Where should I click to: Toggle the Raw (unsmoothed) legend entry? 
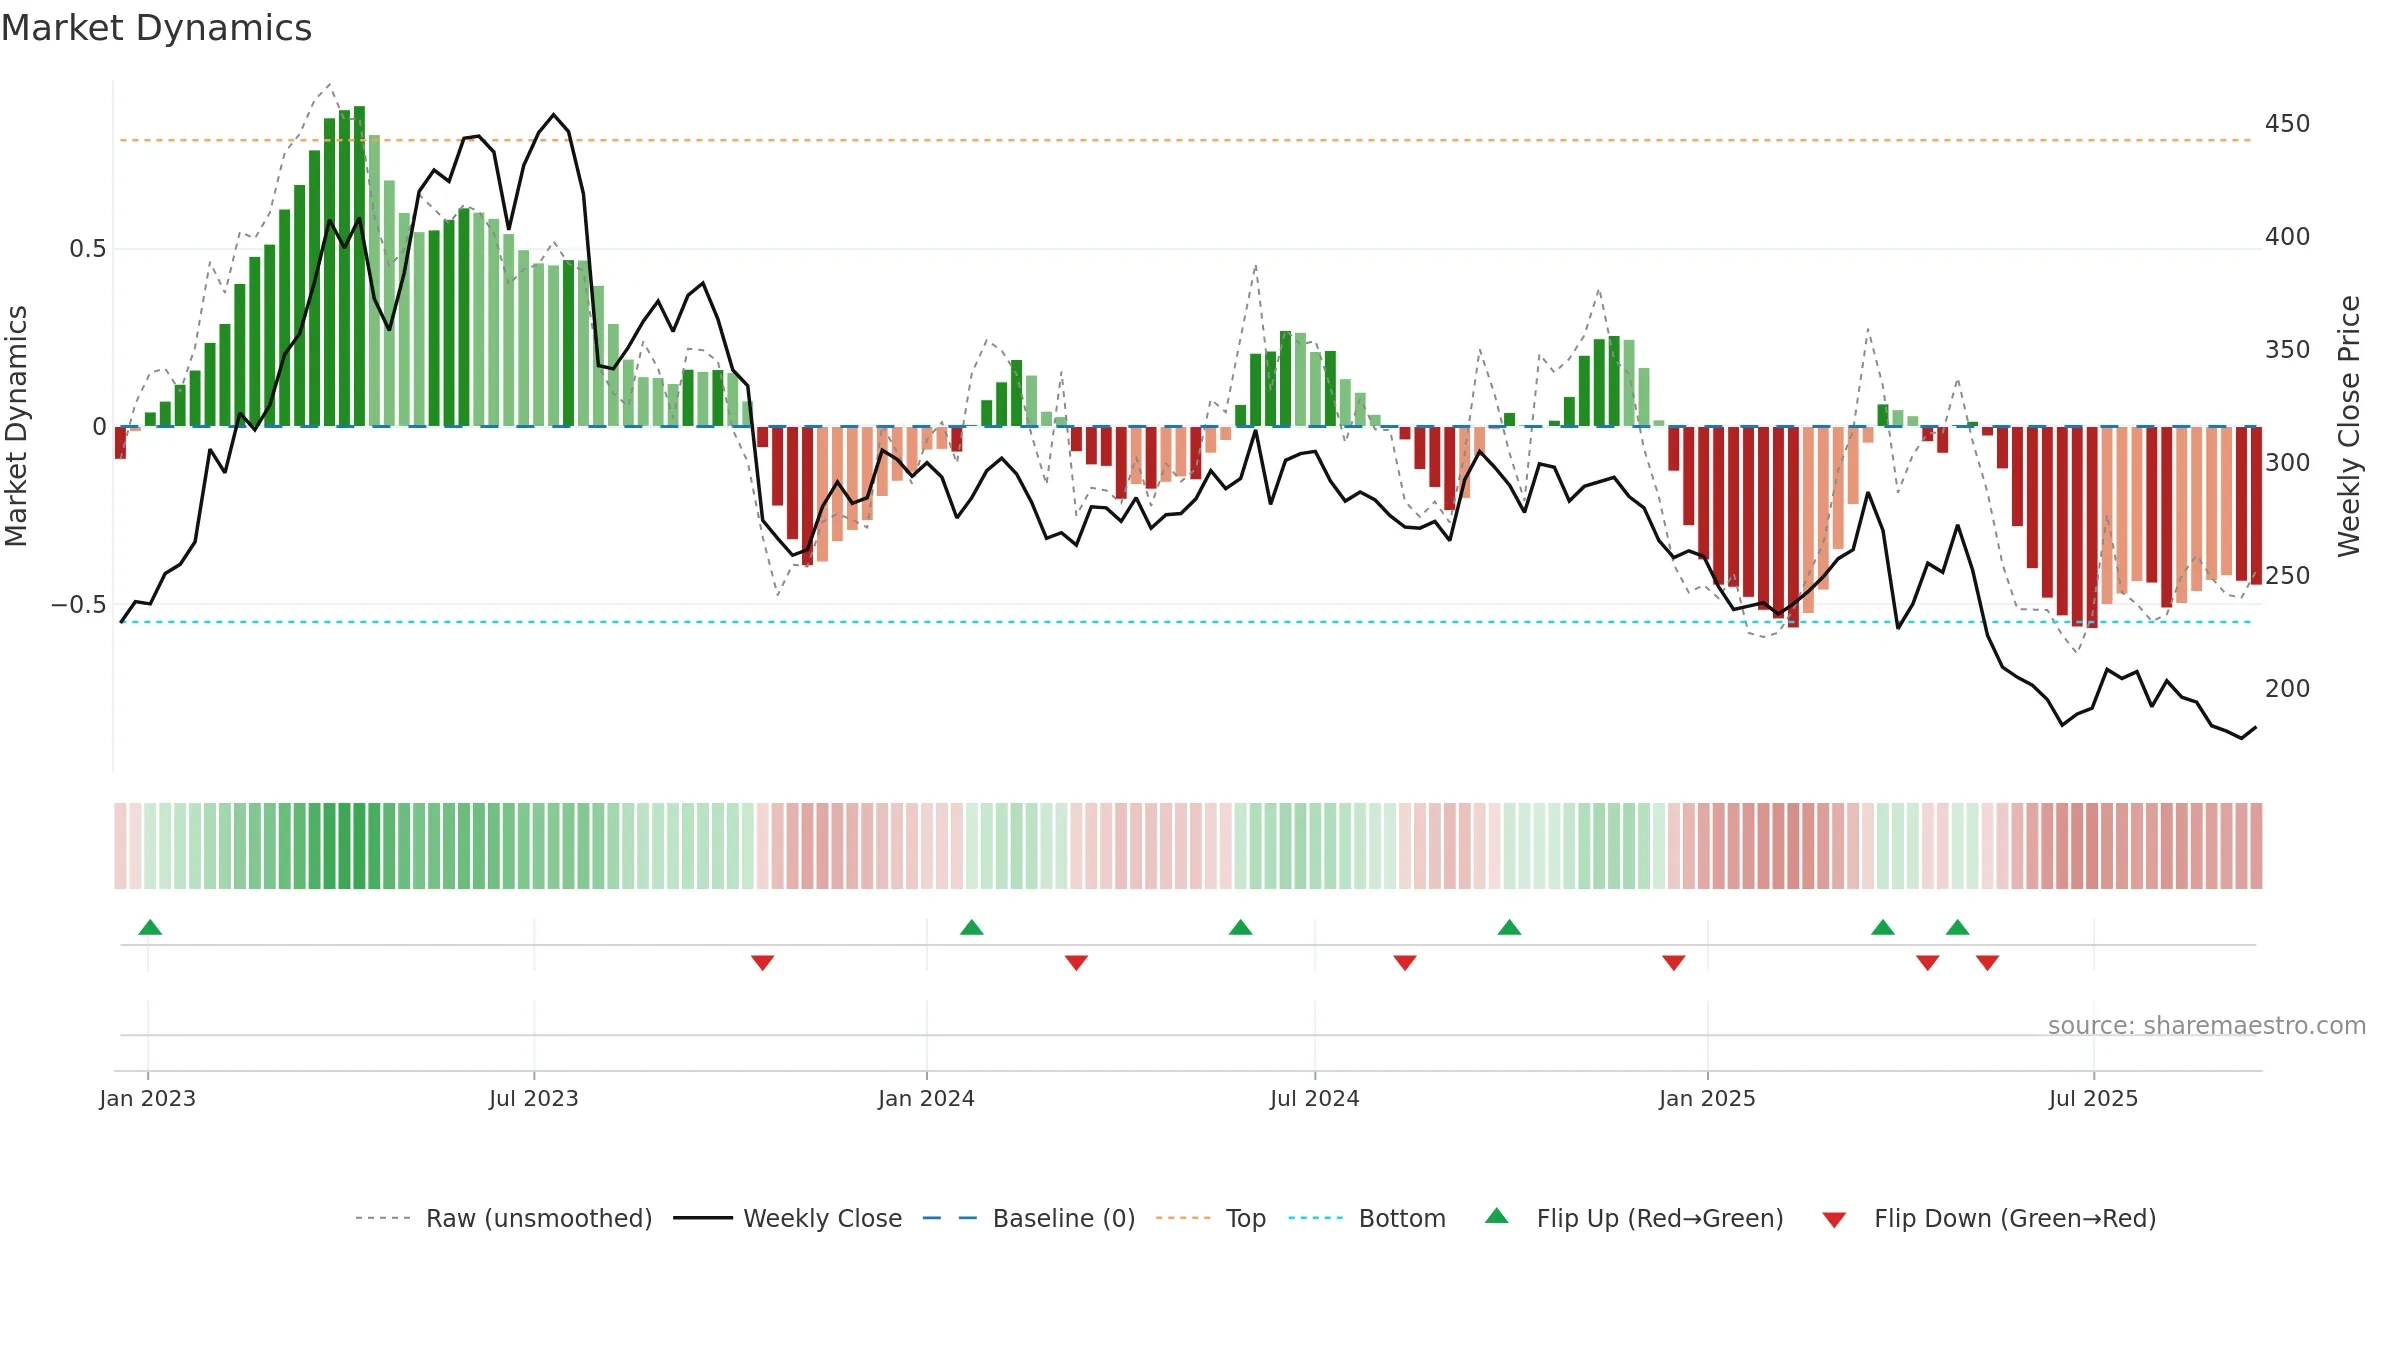click(x=504, y=1218)
